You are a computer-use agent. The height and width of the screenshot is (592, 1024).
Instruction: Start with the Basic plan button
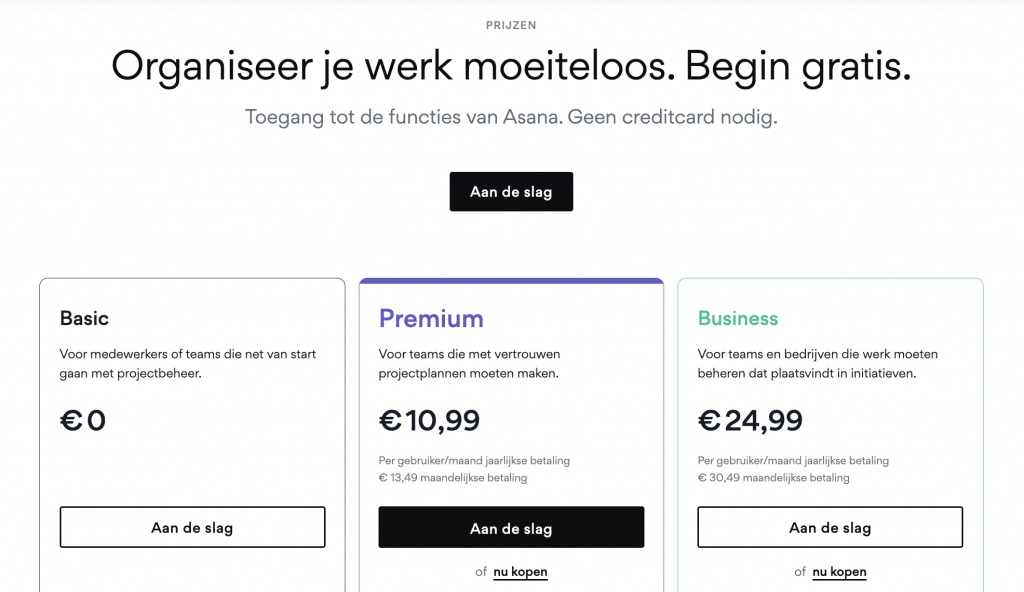(x=192, y=527)
